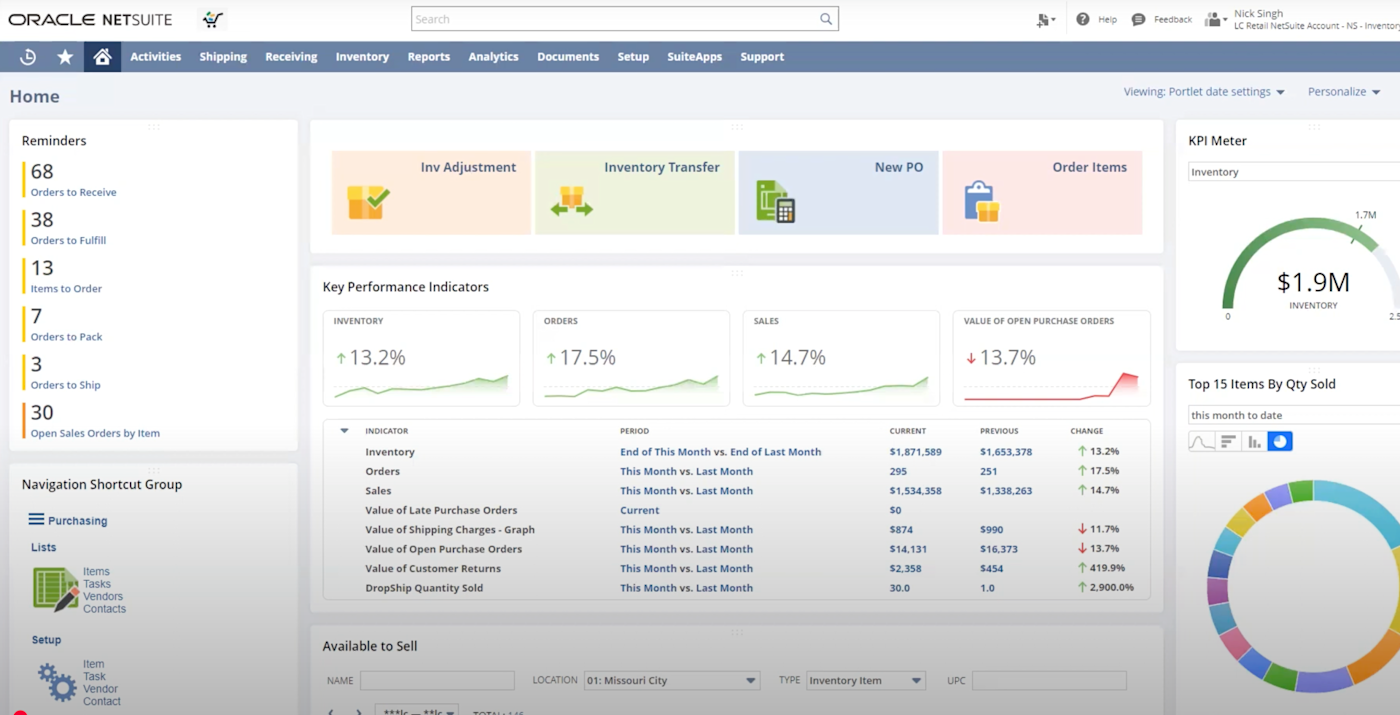The width and height of the screenshot is (1400, 715).
Task: Open the Inventory menu
Action: (x=362, y=57)
